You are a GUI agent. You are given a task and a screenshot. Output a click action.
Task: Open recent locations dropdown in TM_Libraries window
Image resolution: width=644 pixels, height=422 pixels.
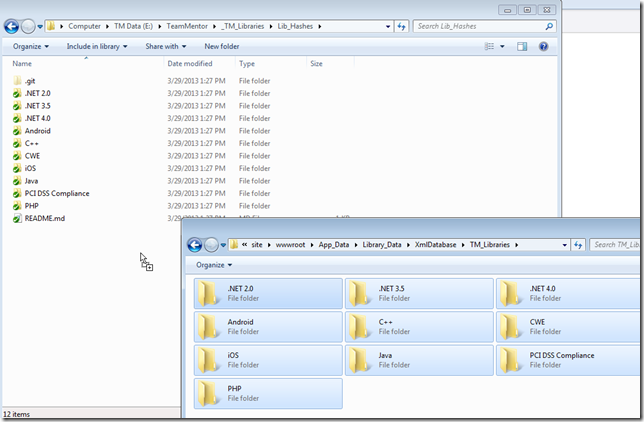tap(223, 245)
